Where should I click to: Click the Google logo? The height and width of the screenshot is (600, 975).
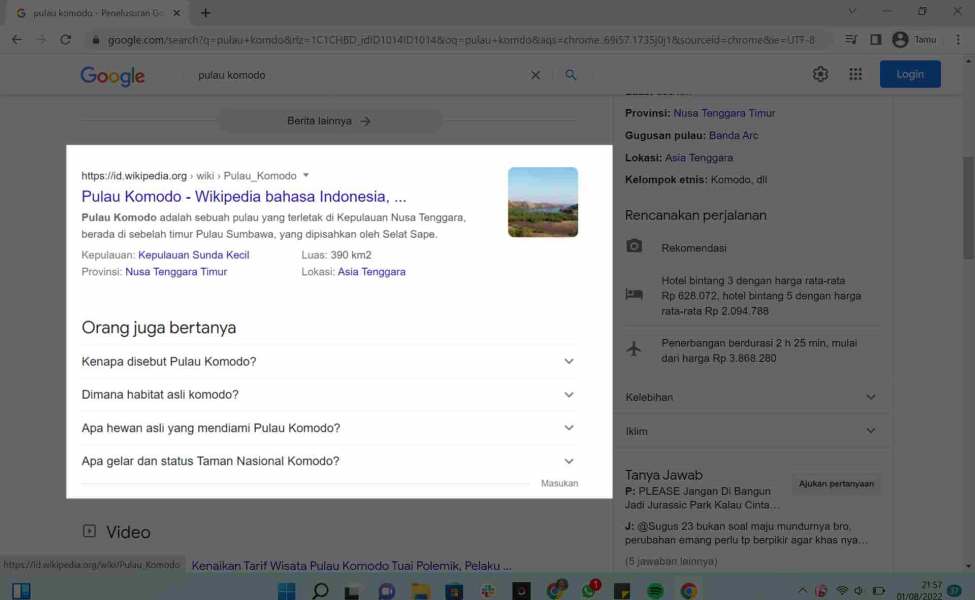coord(113,75)
